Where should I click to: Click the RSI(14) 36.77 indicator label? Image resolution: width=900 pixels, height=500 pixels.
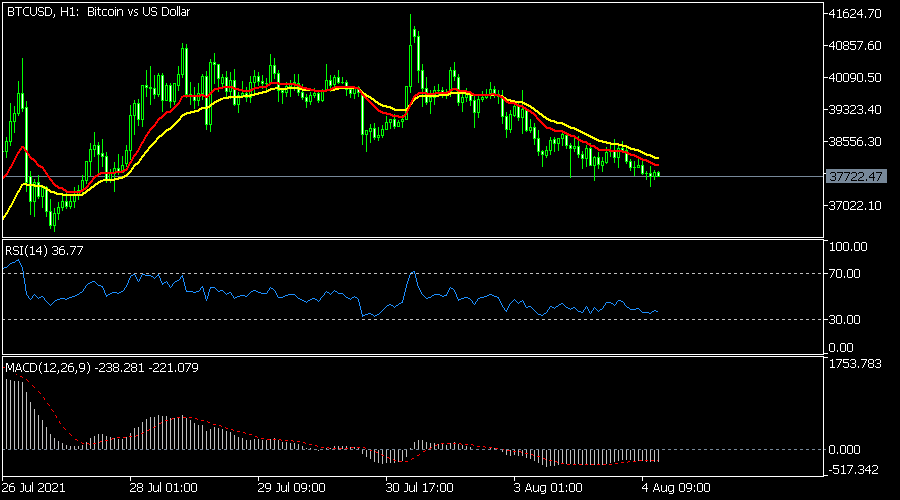(x=44, y=250)
